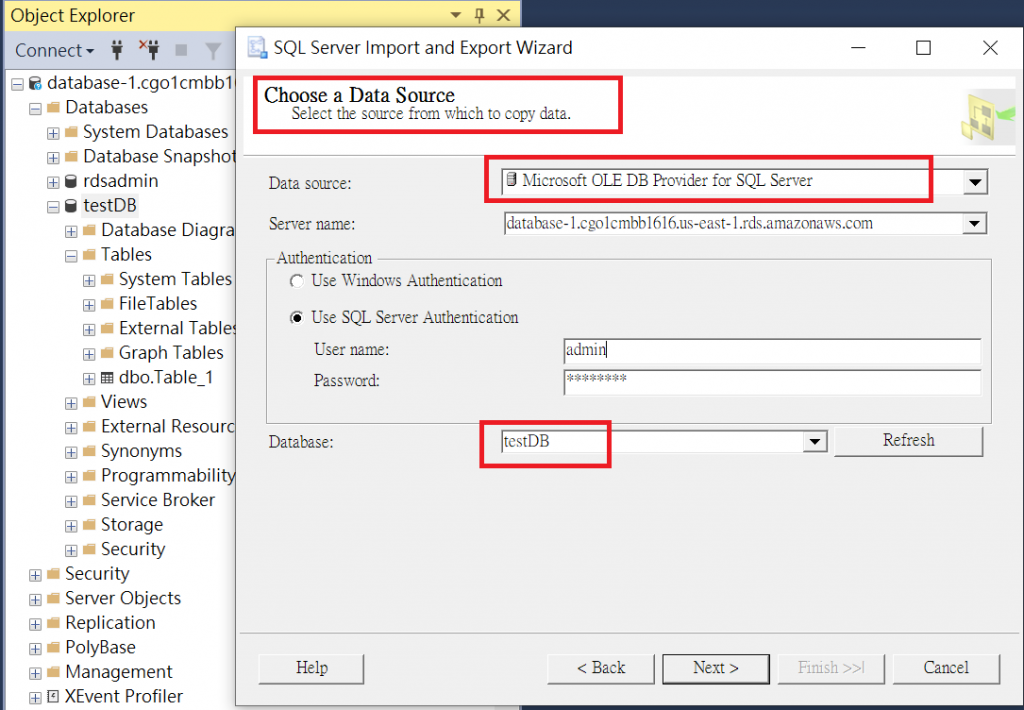Collapse the Databases node
This screenshot has height=710, width=1024.
point(35,108)
